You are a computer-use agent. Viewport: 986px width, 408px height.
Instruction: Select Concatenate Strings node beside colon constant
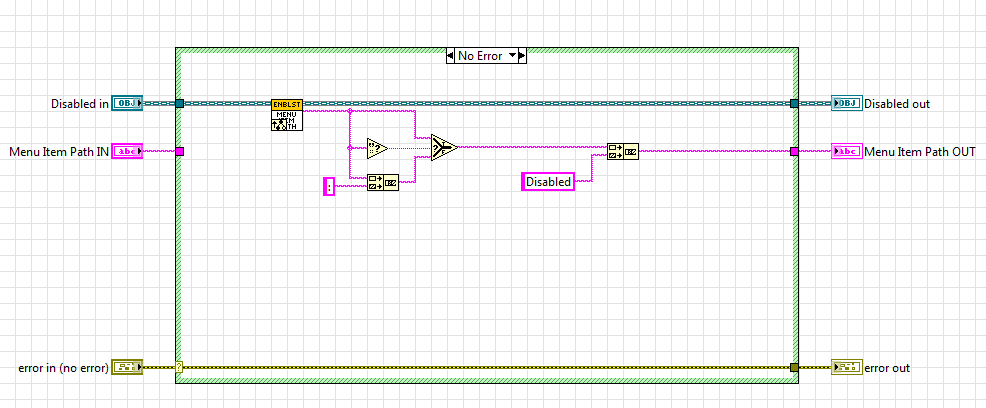[x=382, y=182]
